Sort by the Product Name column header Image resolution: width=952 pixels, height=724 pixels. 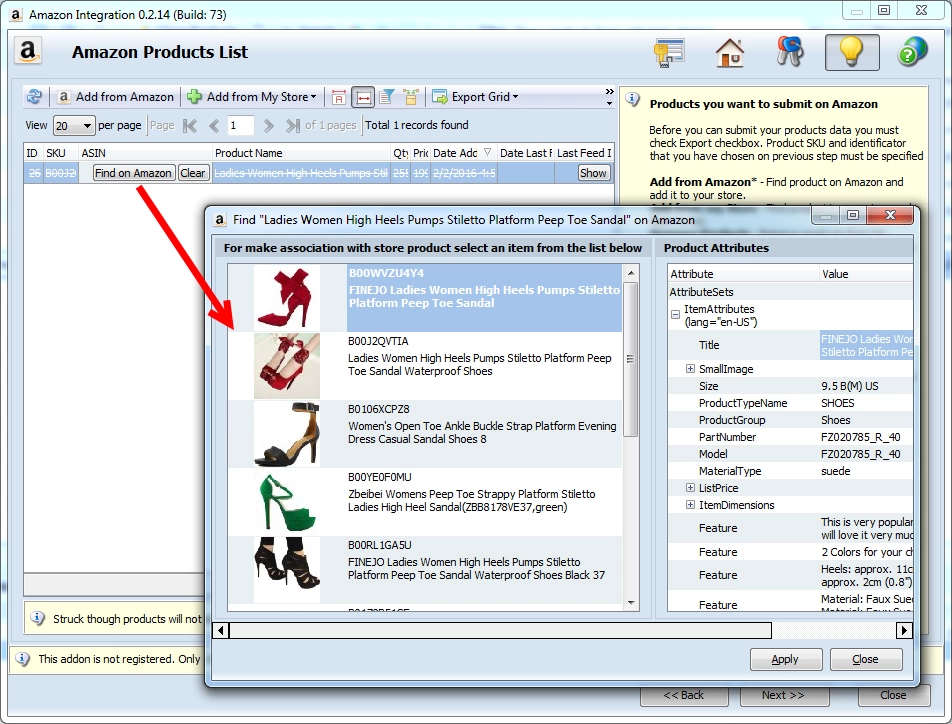[301, 153]
